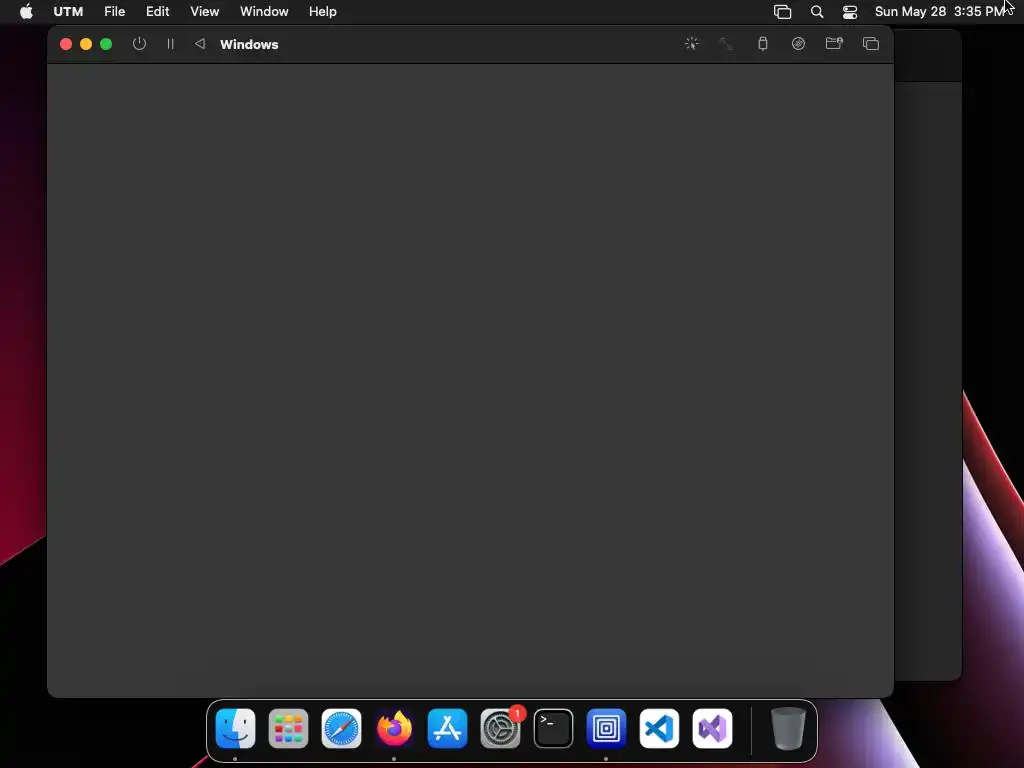Viewport: 1024px width, 768px height.
Task: Open the File menu
Action: (114, 11)
